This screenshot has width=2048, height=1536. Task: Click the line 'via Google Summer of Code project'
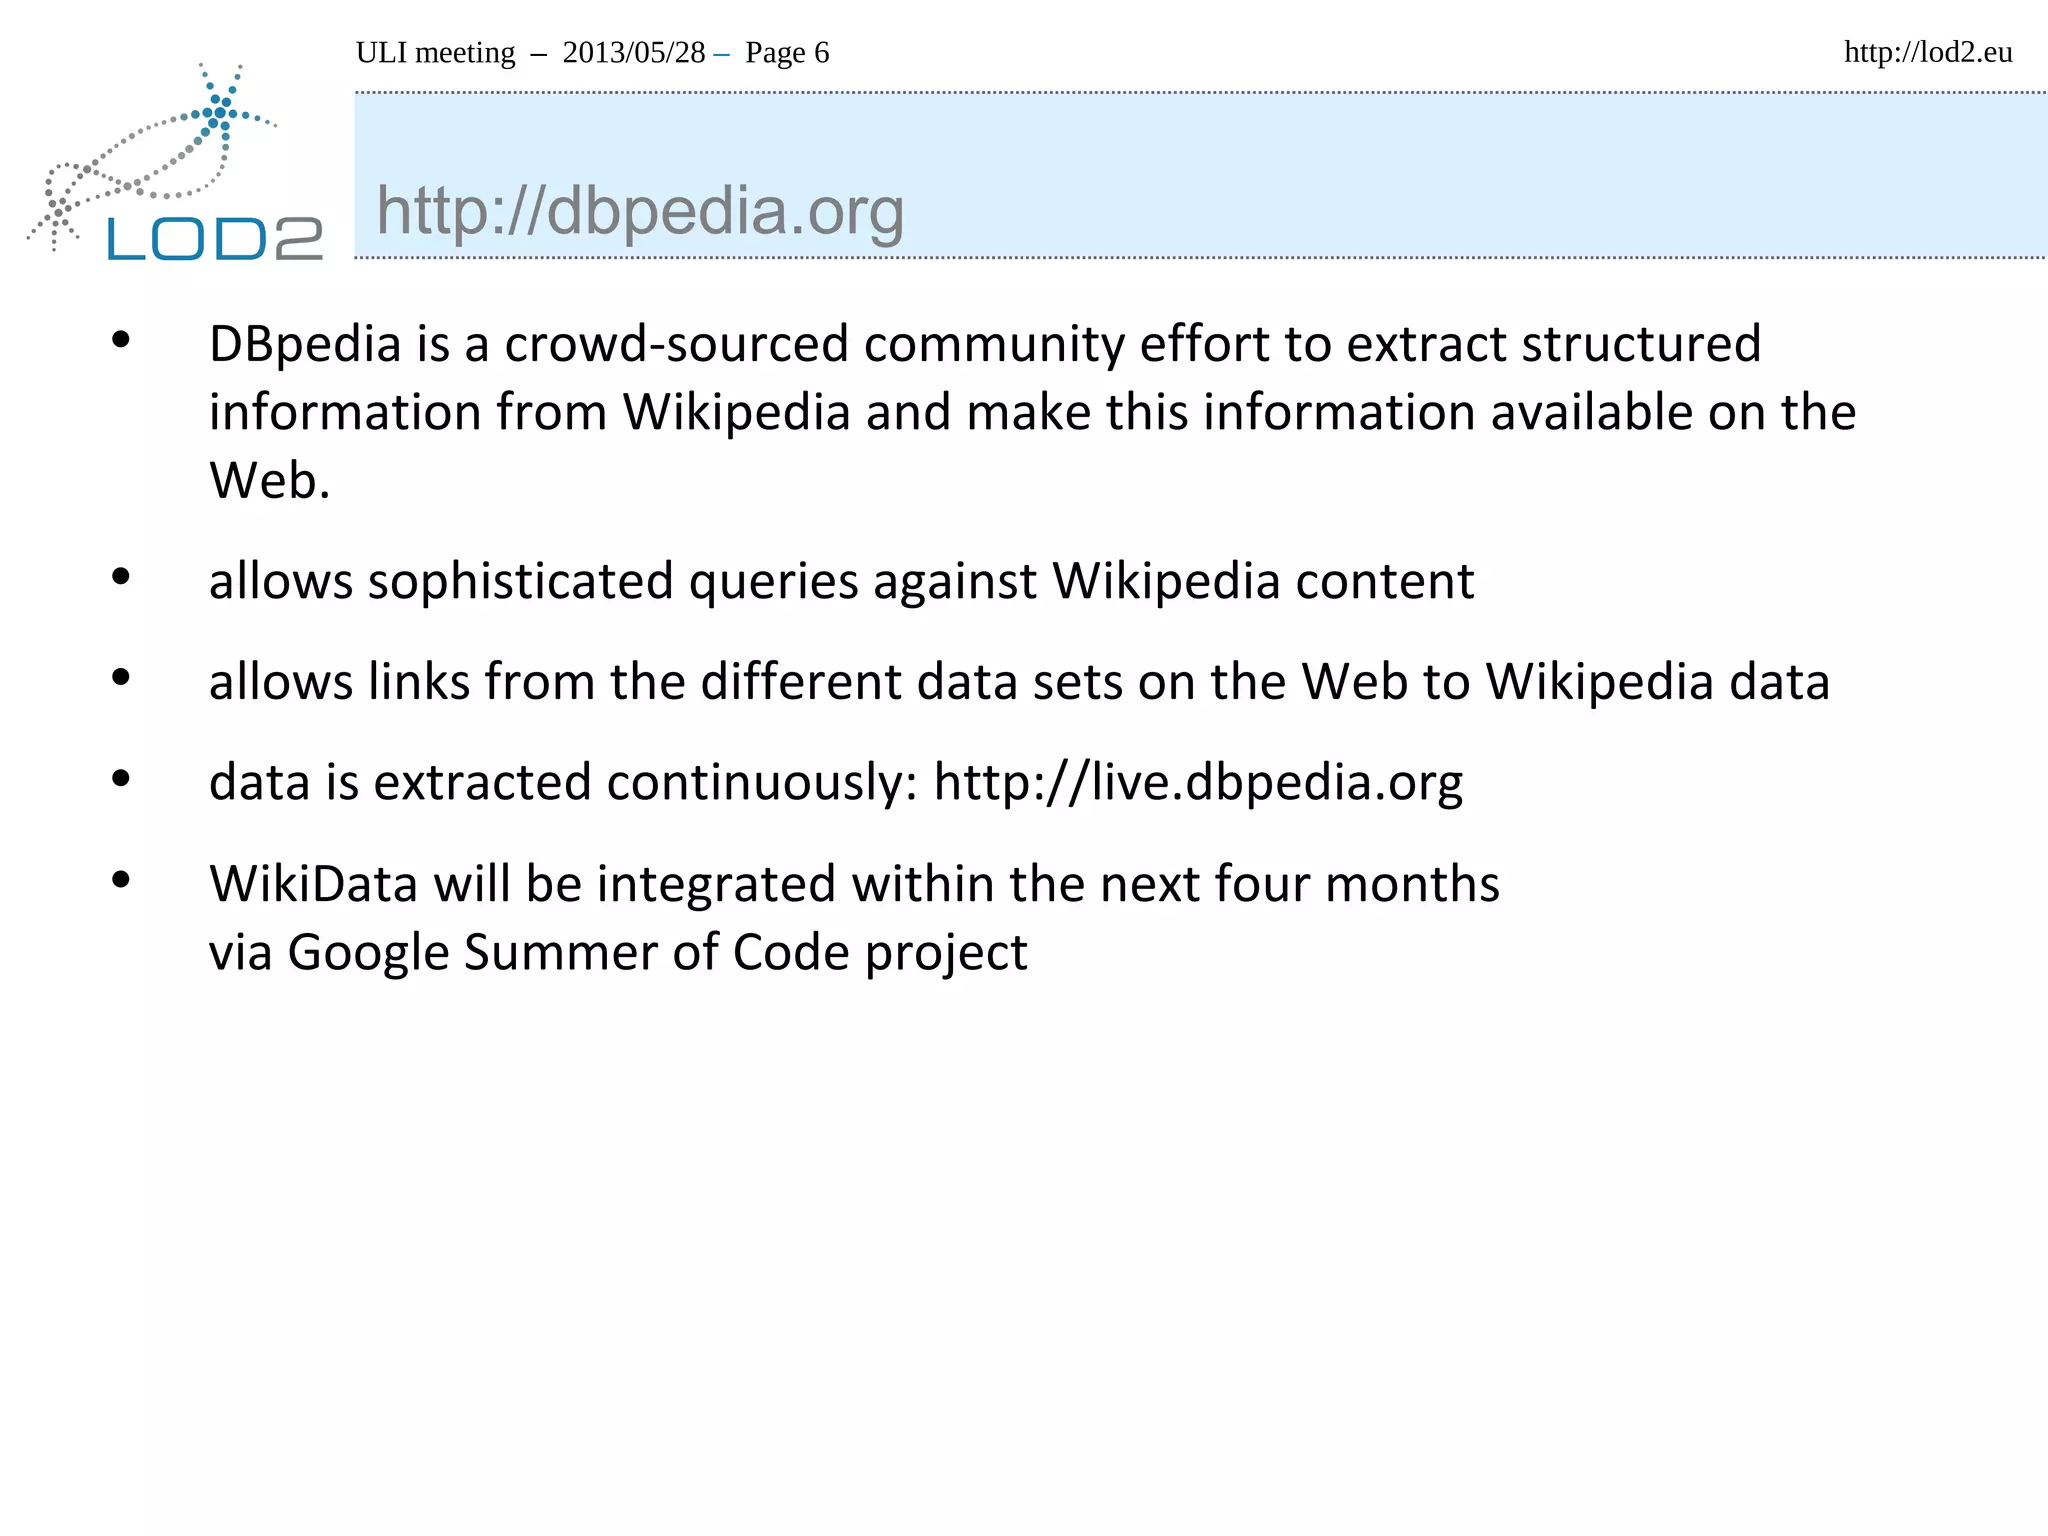coord(618,953)
